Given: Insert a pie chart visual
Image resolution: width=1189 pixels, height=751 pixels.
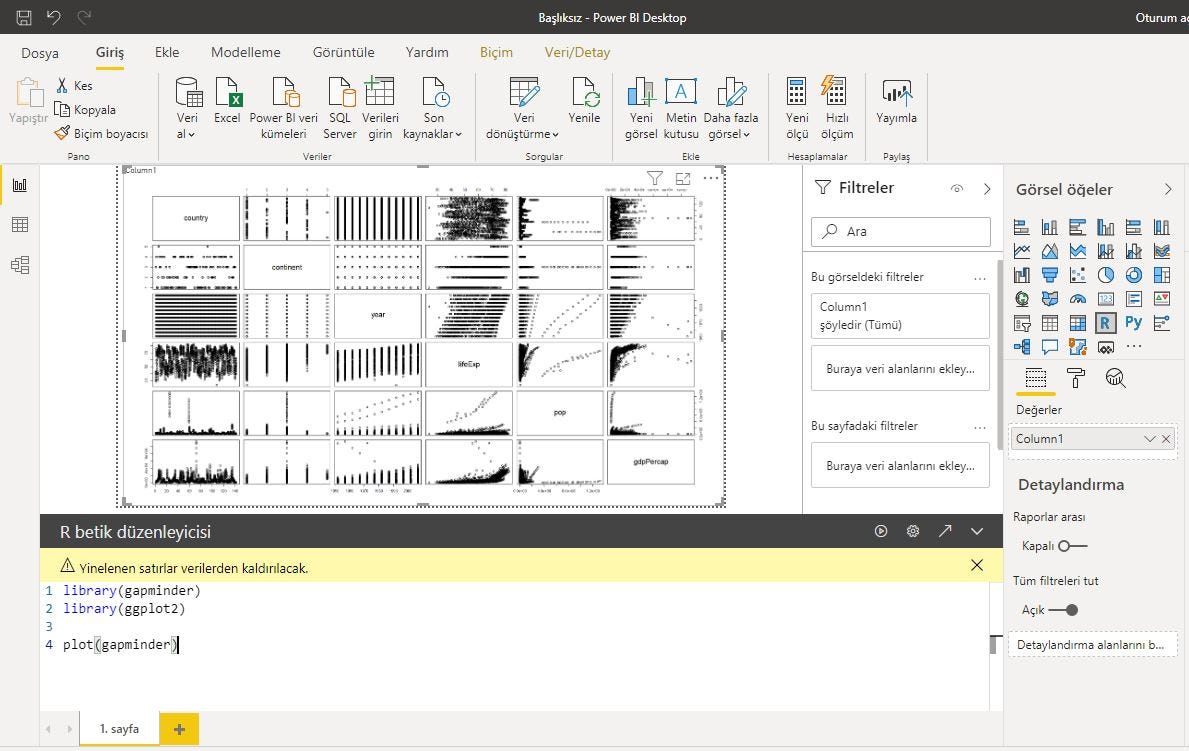Looking at the screenshot, I should click(1107, 275).
